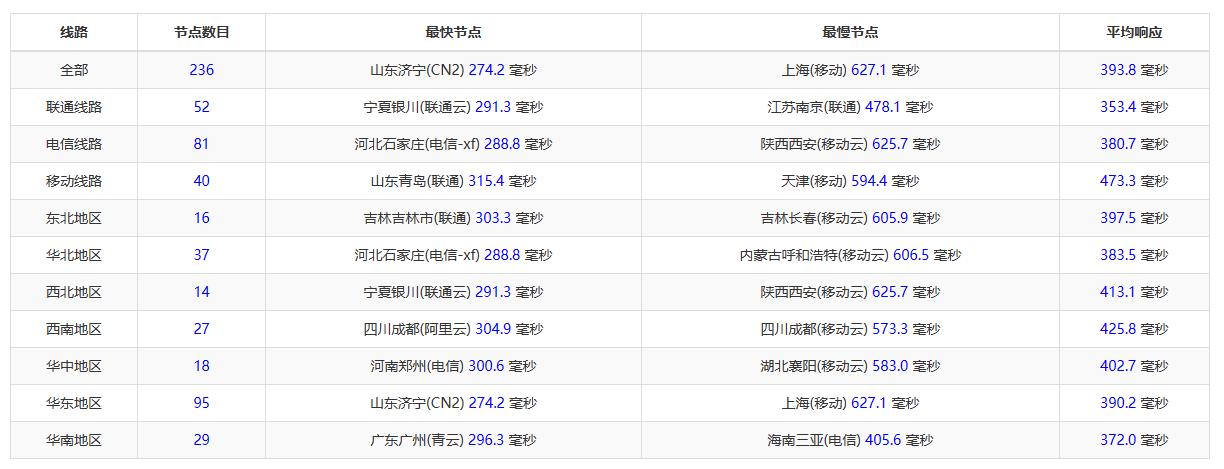Click the 线路 column header
1224x469 pixels.
pos(74,32)
